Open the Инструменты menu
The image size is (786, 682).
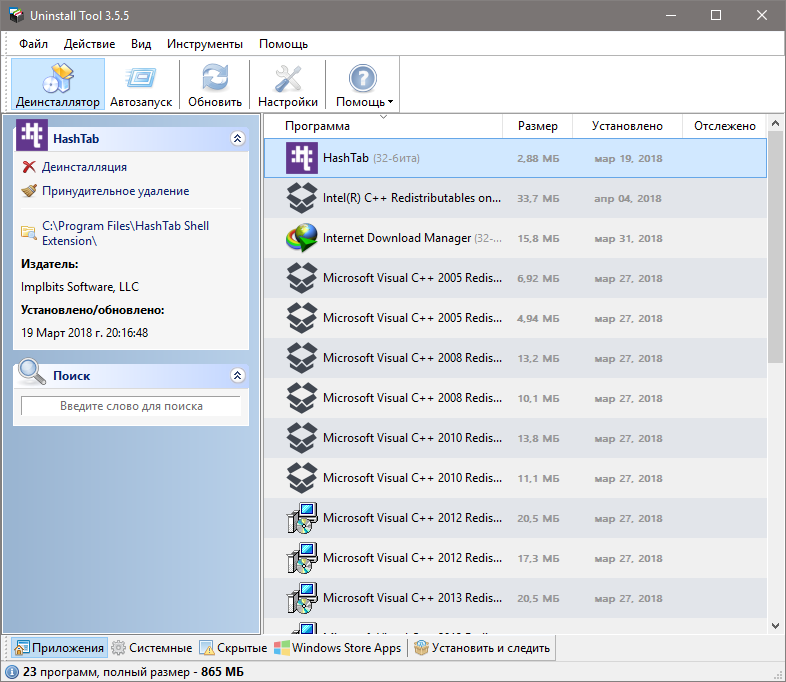click(x=205, y=44)
